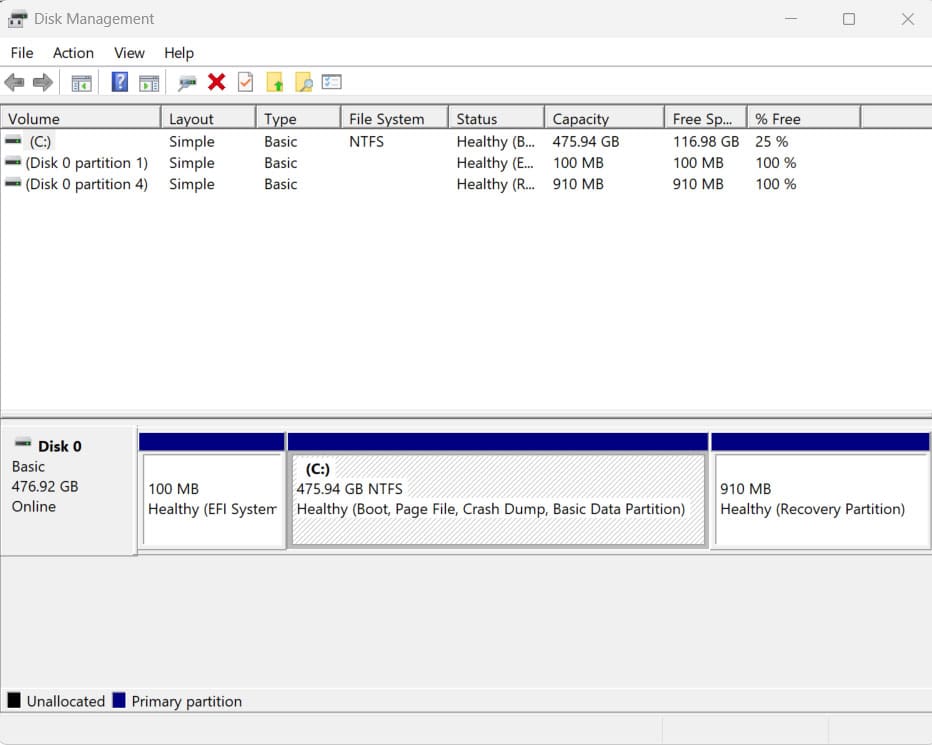
Task: Sort by the Layout column header
Action: tap(209, 119)
